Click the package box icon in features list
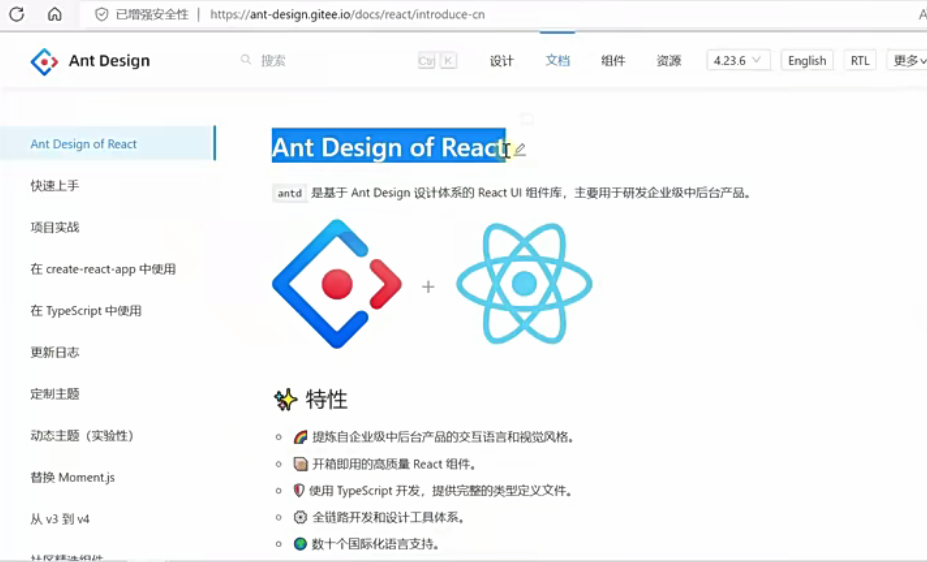The image size is (927, 562). (300, 464)
